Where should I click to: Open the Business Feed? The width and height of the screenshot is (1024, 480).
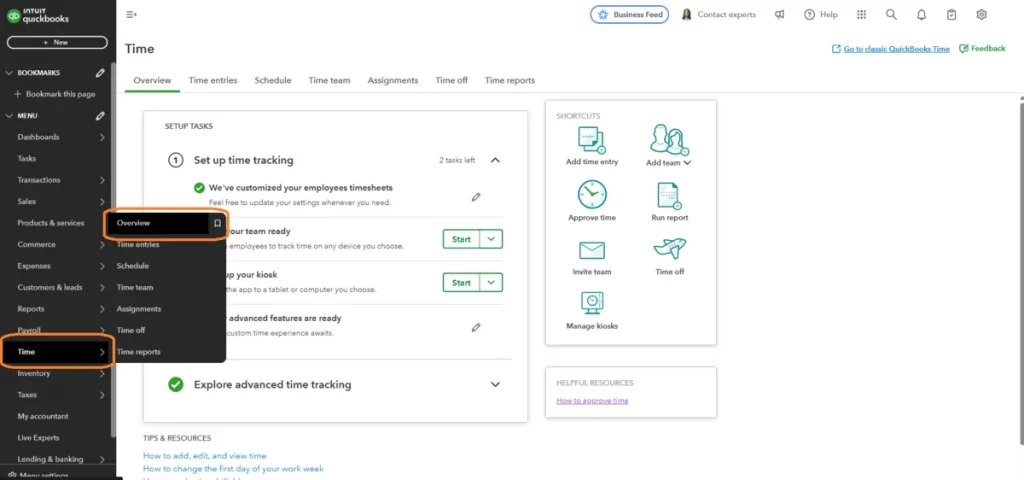[x=630, y=14]
